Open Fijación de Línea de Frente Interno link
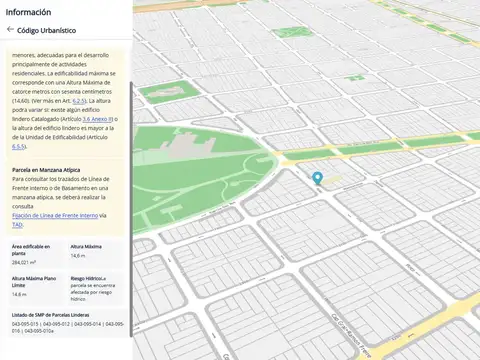Viewport: 480px width, 360px height. (55, 215)
